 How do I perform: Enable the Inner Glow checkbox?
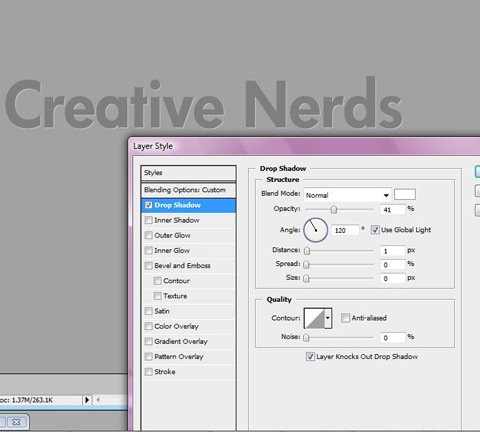pyautogui.click(x=148, y=250)
